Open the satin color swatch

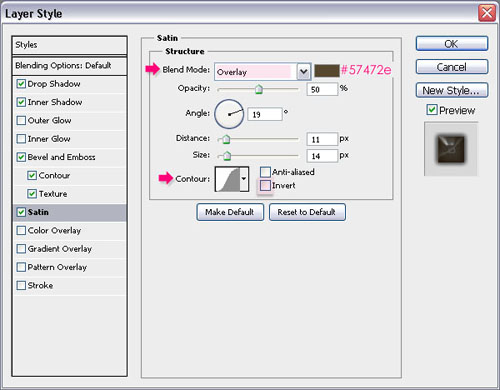tap(327, 71)
